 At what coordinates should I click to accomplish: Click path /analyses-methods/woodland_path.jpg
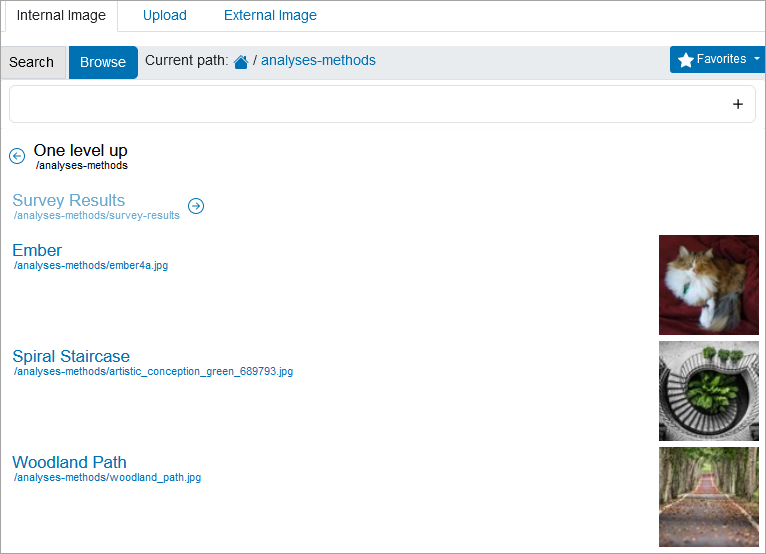(x=107, y=477)
